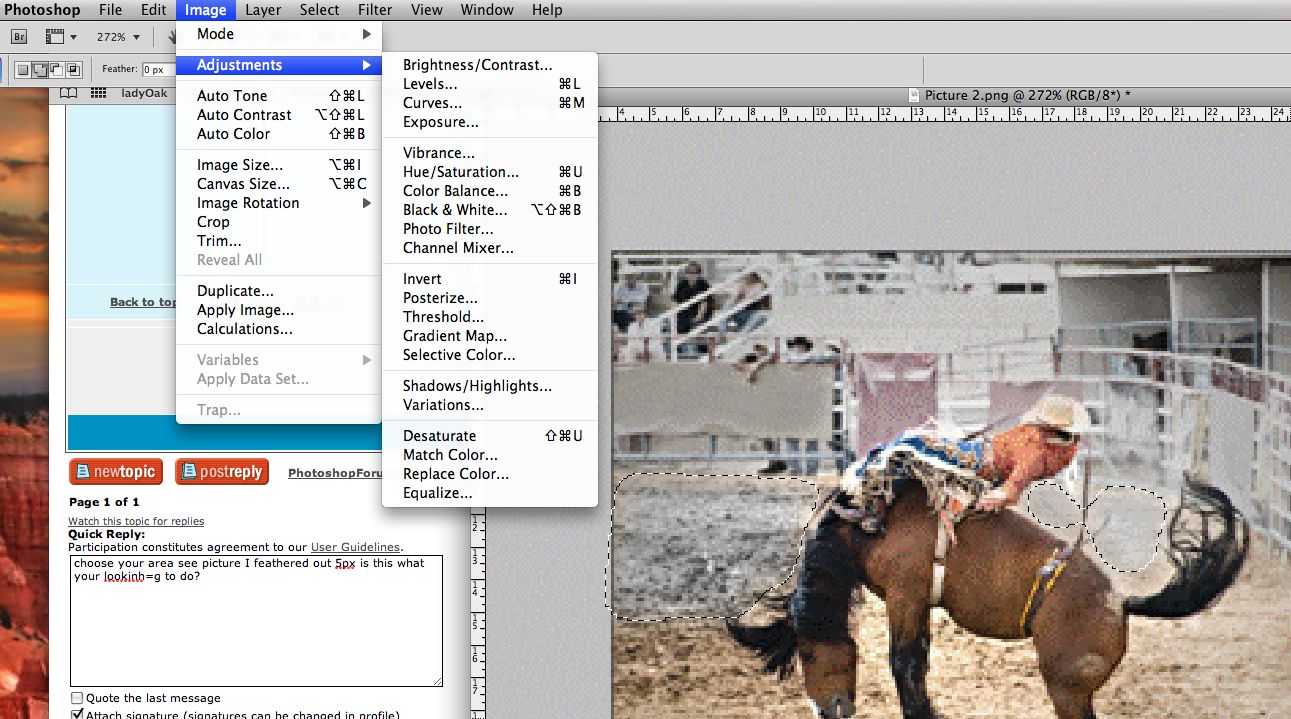
Task: Open the 272% zoom level dropdown
Action: (x=134, y=37)
